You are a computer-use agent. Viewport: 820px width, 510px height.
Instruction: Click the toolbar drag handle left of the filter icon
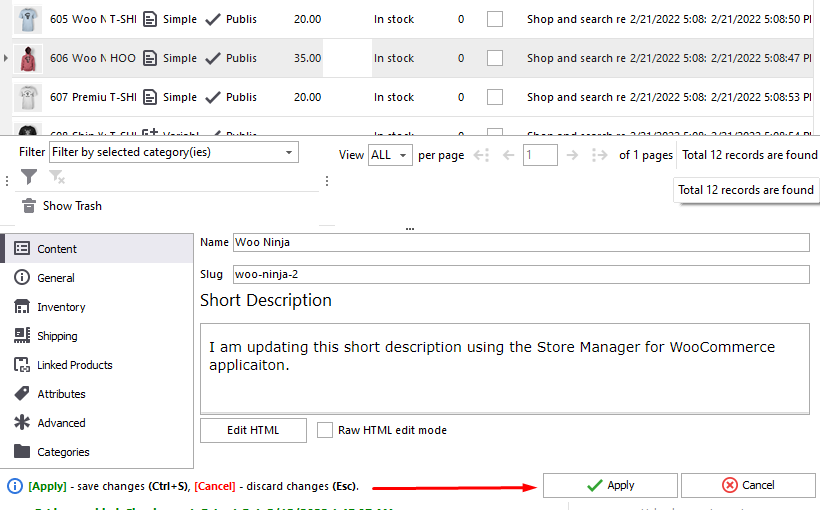7,181
